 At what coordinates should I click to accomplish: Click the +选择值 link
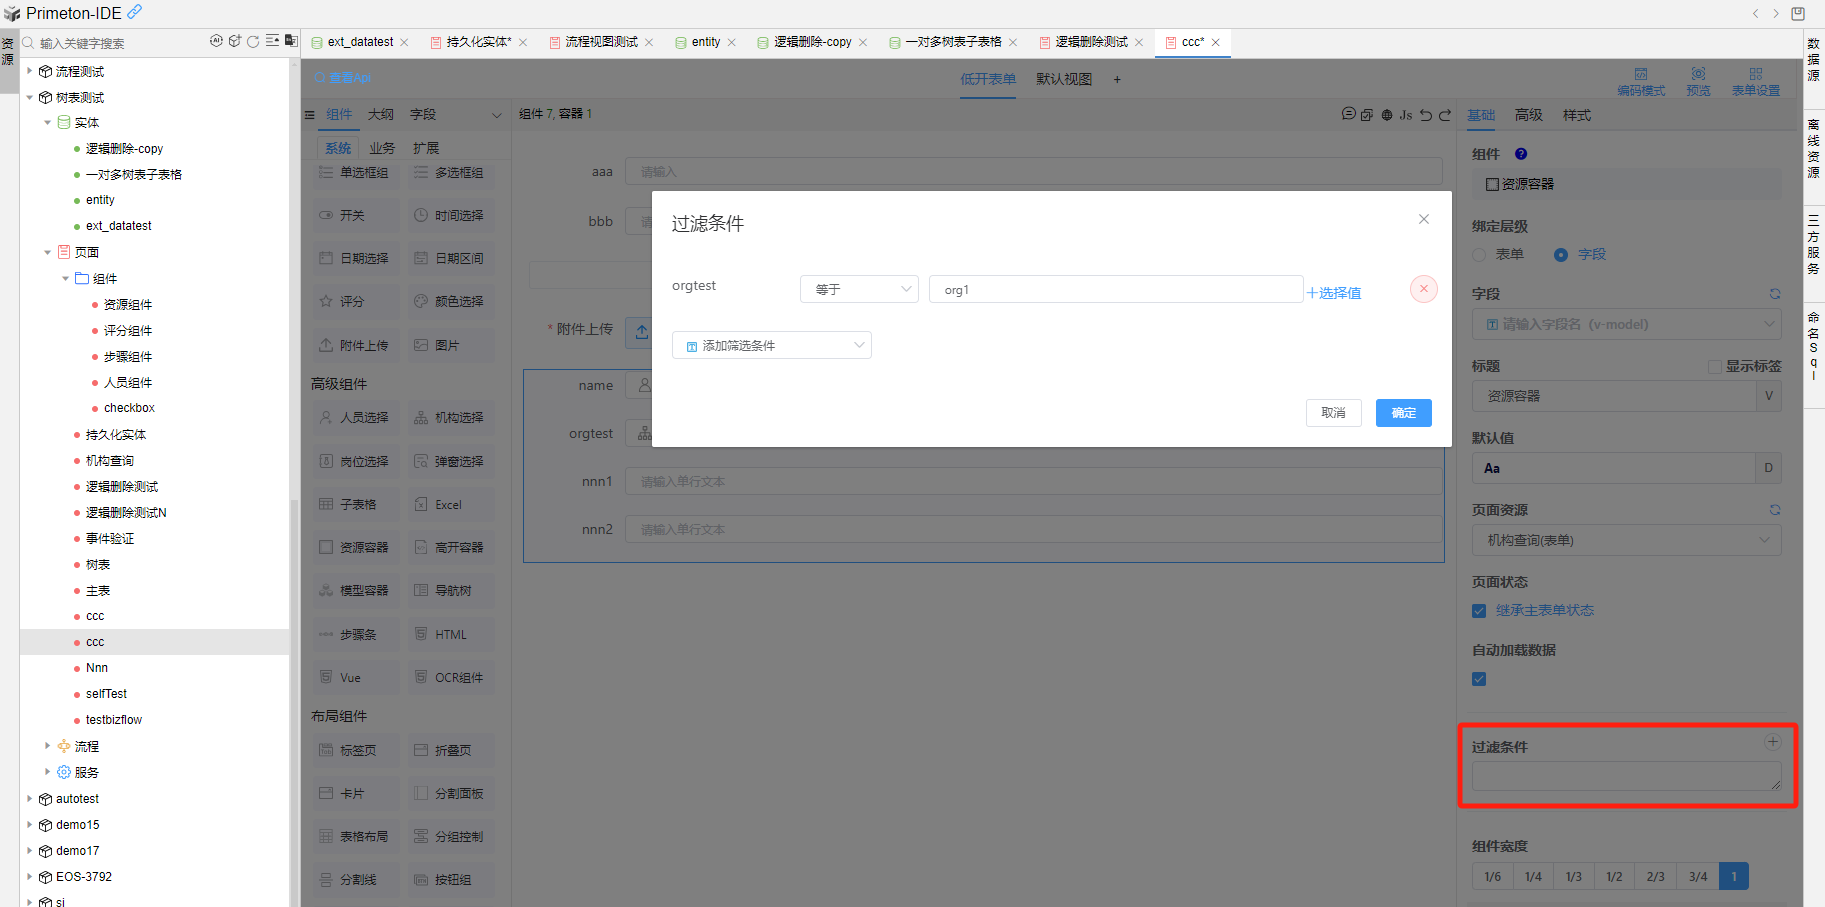click(x=1334, y=293)
